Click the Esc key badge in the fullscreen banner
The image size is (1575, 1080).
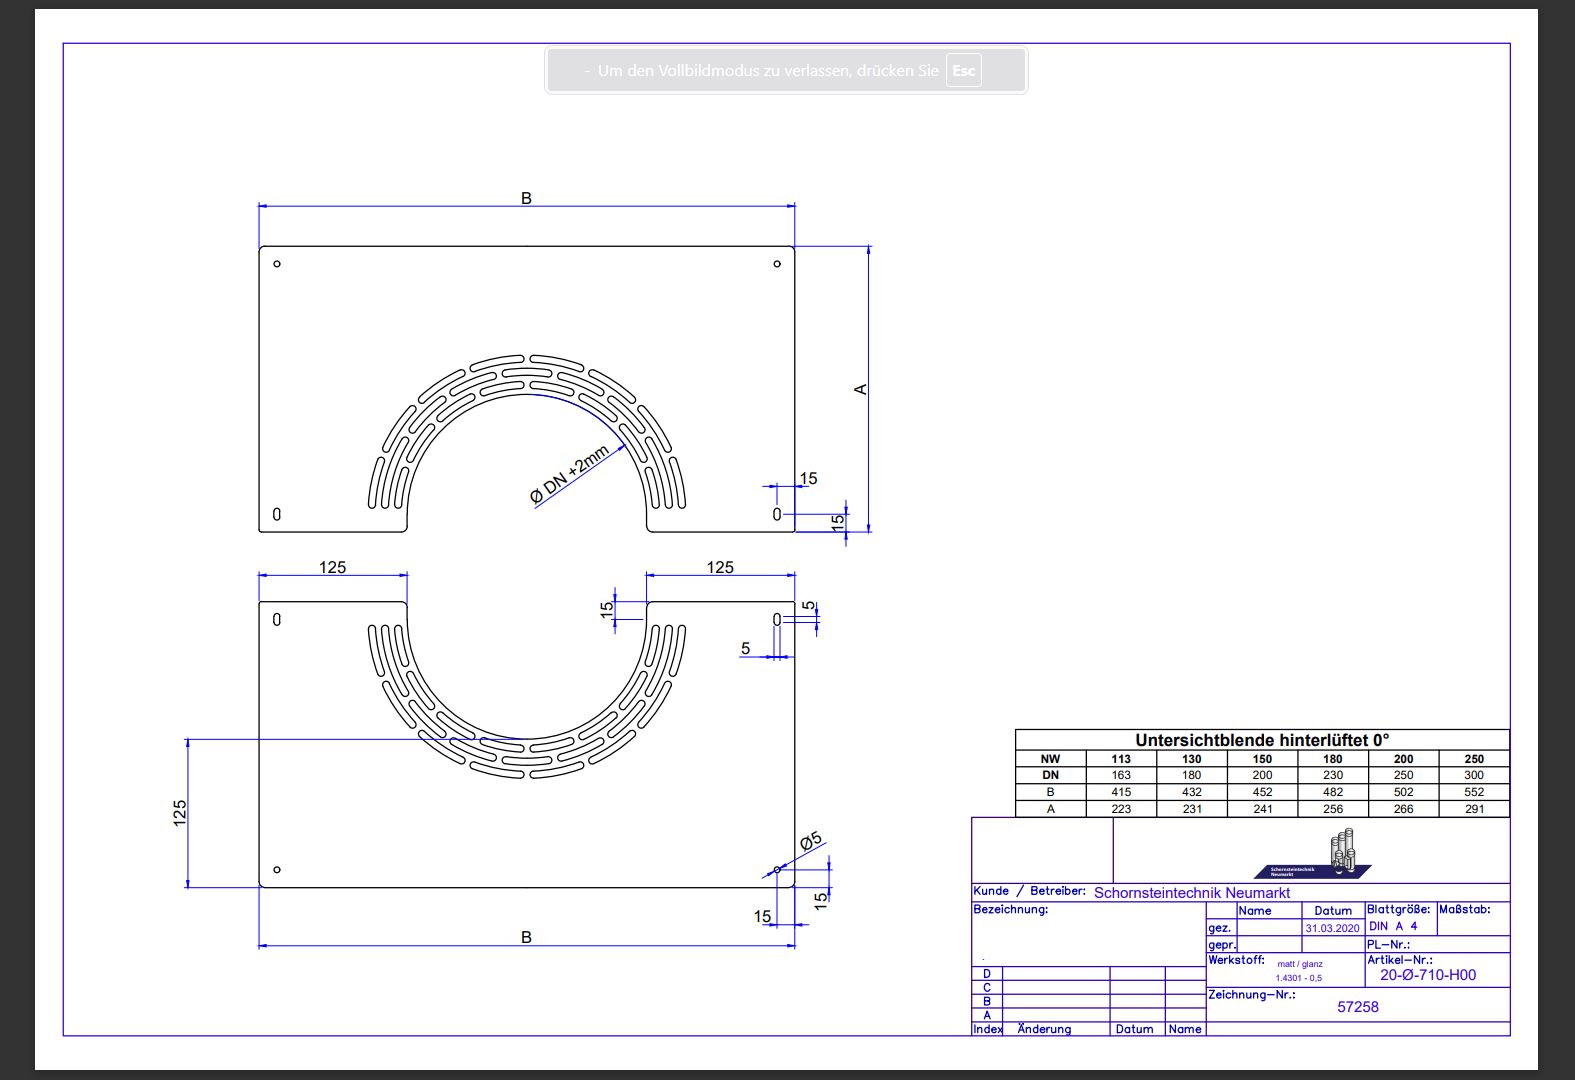coord(963,71)
